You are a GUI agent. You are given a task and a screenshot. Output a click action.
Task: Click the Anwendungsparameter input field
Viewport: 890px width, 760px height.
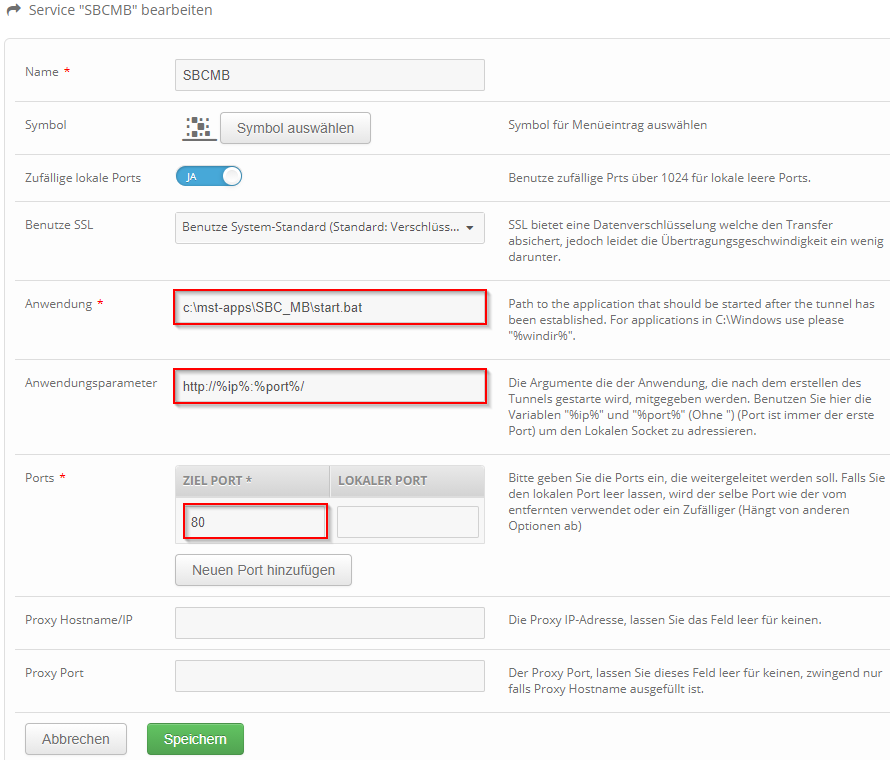330,387
